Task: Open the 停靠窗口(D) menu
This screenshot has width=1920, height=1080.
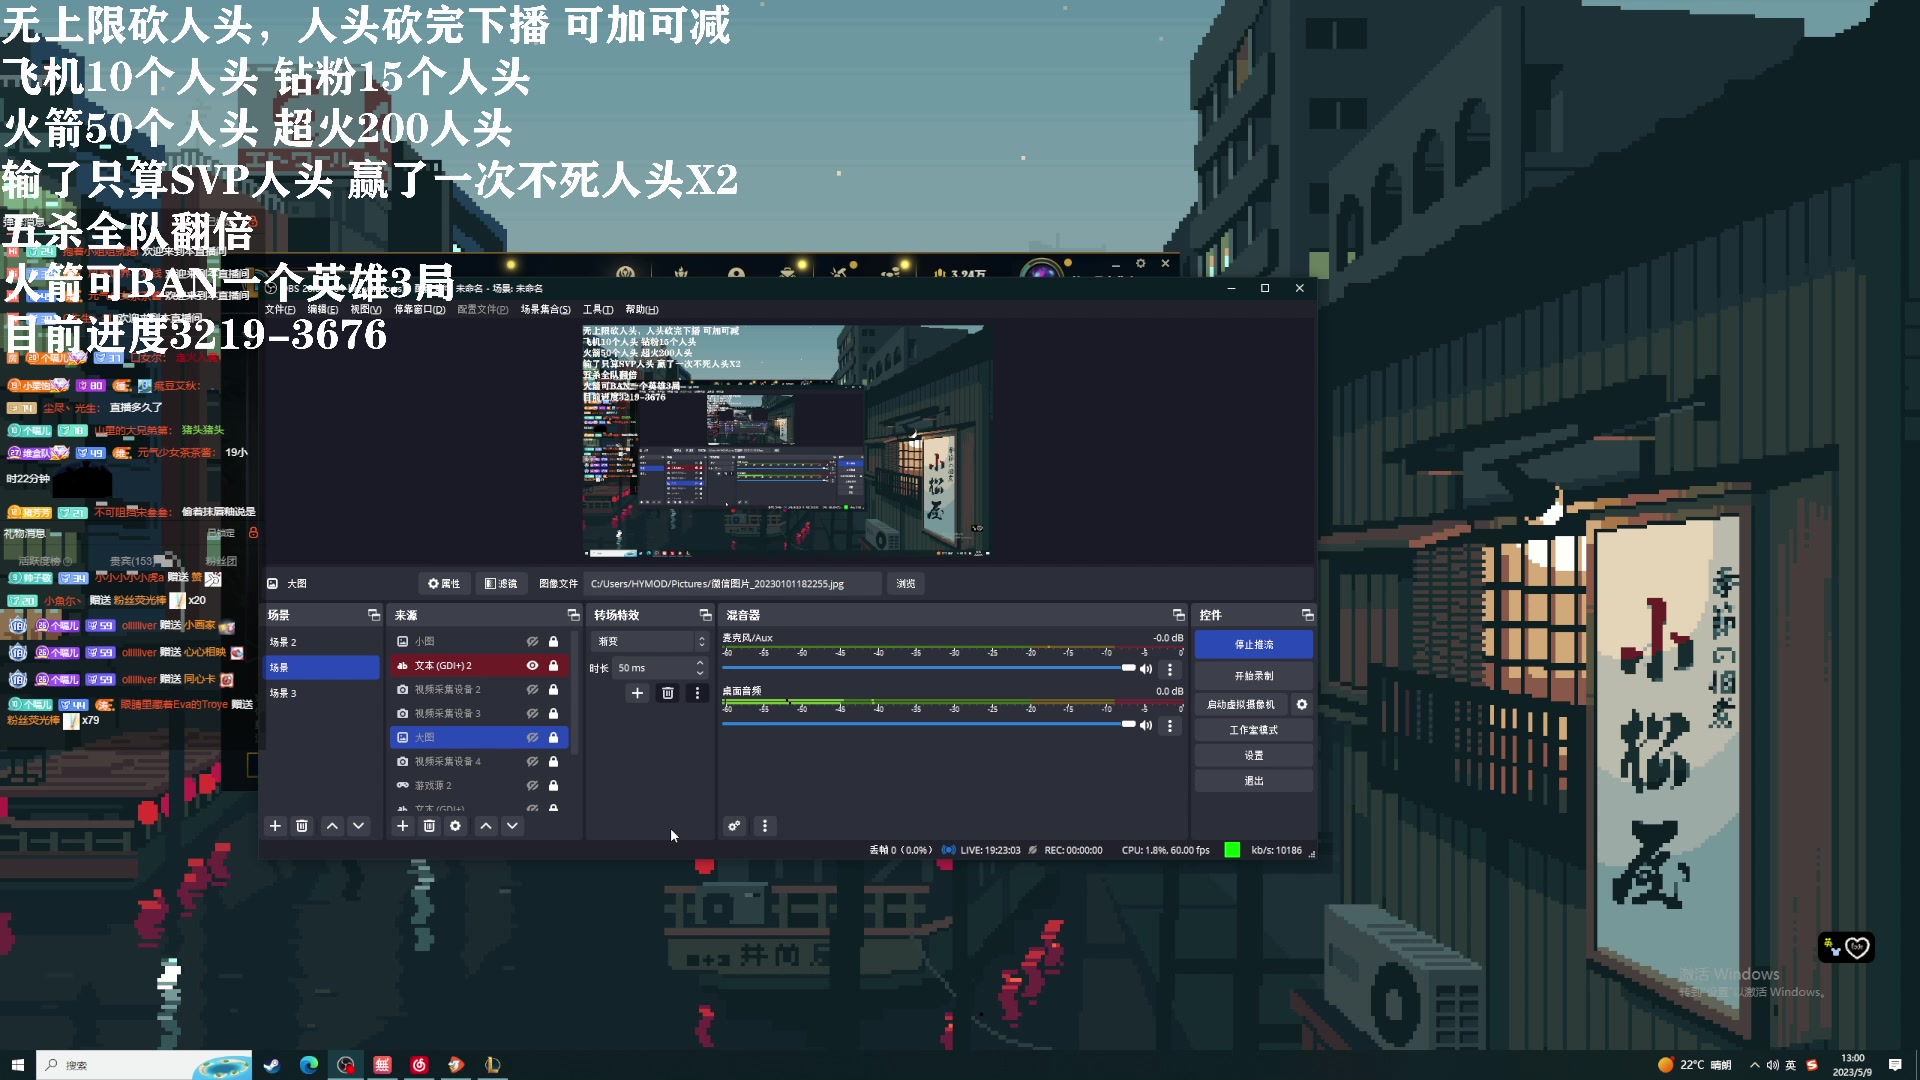Action: point(420,310)
